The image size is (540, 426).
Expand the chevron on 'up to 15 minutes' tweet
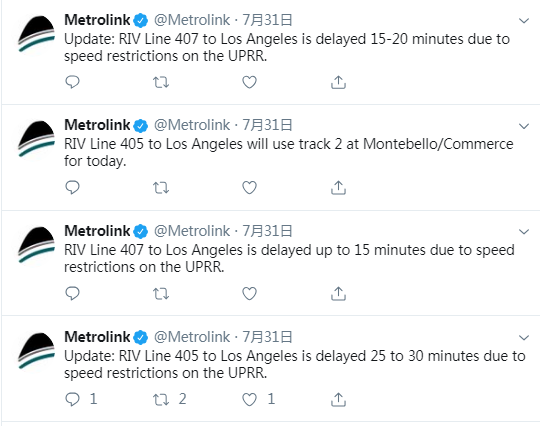524,231
